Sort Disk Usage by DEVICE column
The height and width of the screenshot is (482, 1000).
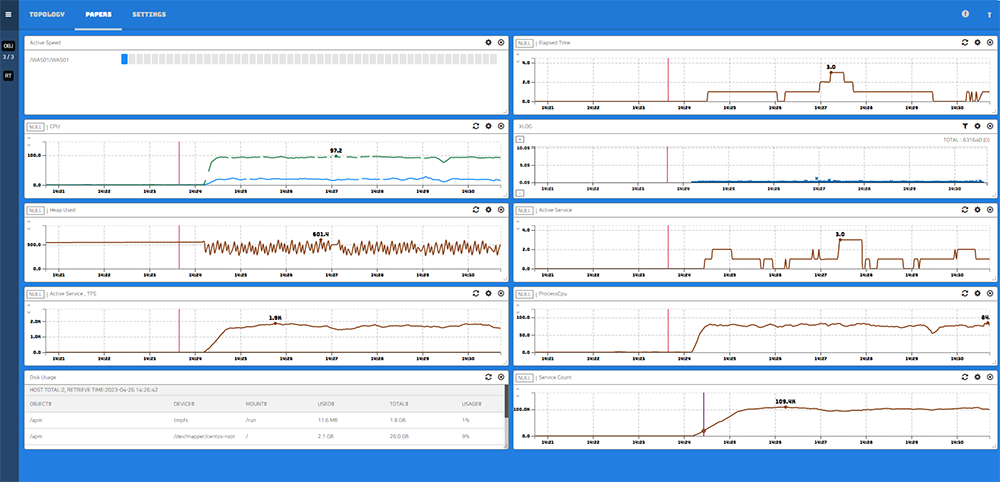pyautogui.click(x=184, y=404)
